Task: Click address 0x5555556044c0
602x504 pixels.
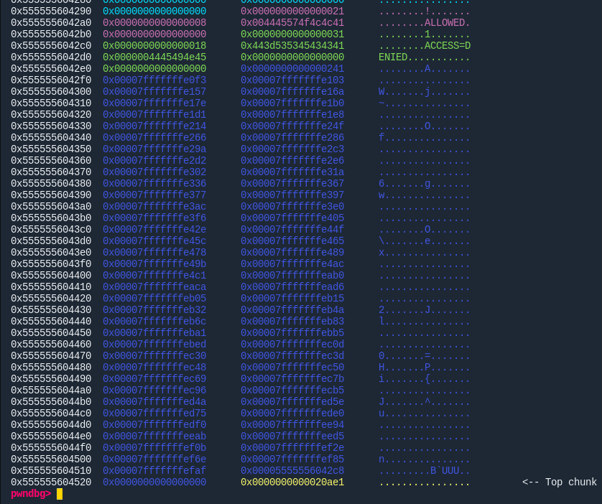Action: (x=51, y=413)
